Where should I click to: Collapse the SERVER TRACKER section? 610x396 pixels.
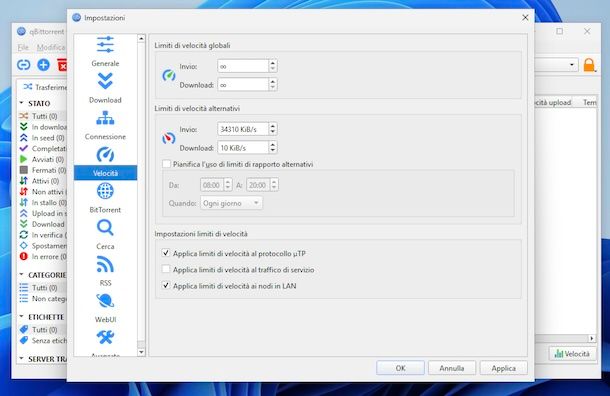click(21, 359)
